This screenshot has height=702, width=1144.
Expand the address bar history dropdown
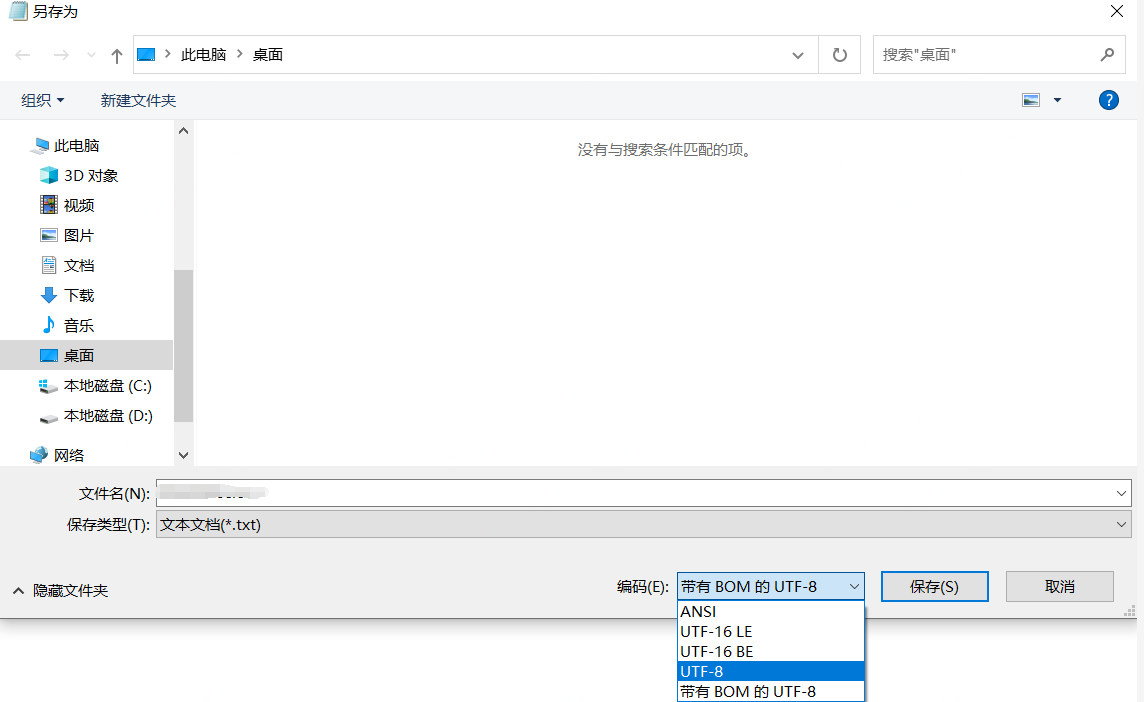point(797,55)
